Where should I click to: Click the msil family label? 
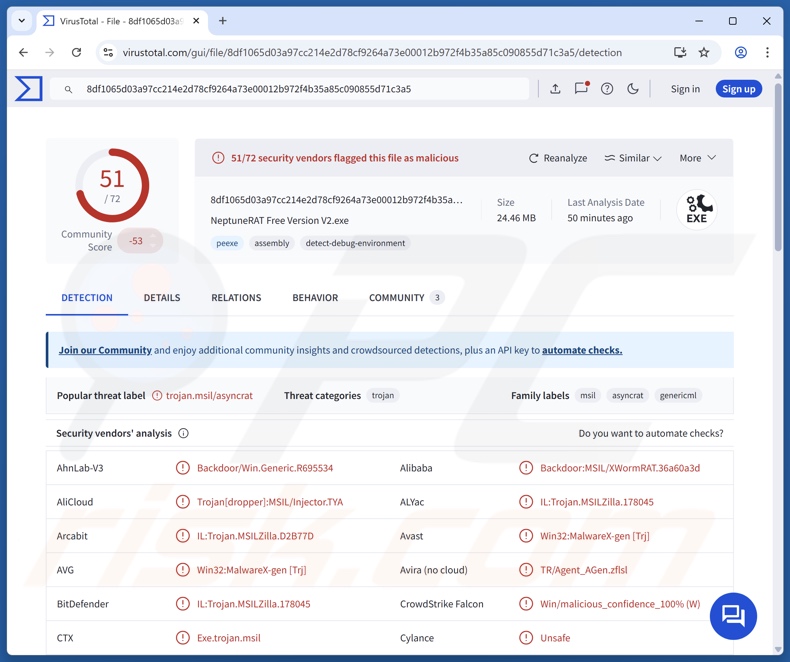pyautogui.click(x=587, y=395)
